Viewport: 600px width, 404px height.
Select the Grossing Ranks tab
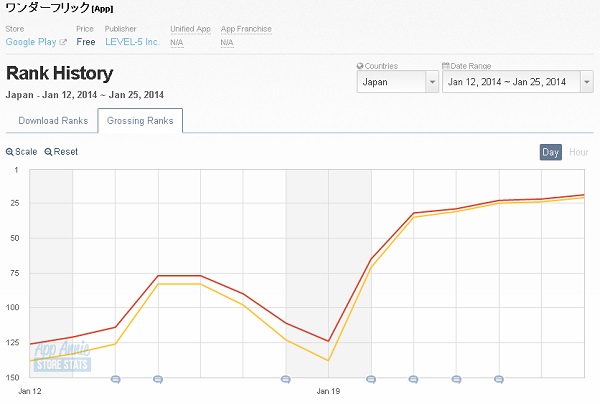pos(140,121)
